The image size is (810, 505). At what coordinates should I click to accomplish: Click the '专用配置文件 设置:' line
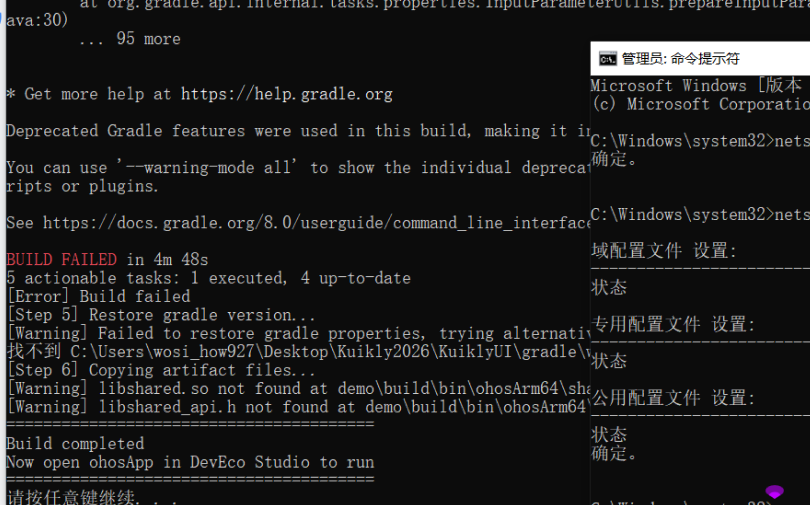click(673, 324)
